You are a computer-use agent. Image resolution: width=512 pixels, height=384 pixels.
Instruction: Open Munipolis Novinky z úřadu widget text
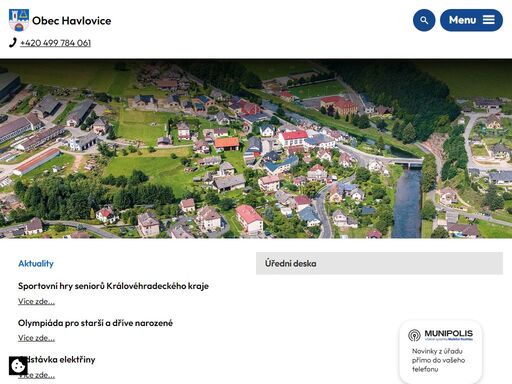(x=438, y=360)
